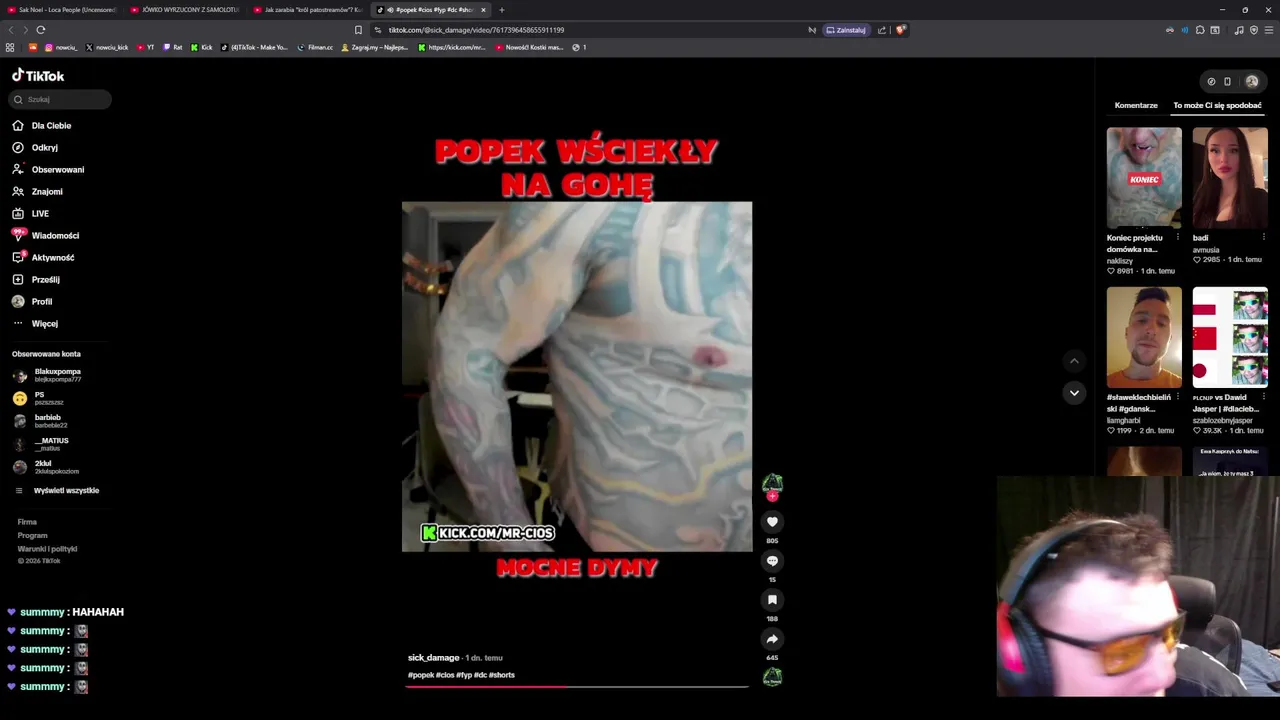Open __MATIUS followed account
Image resolution: width=1280 pixels, height=720 pixels.
[x=42, y=444]
